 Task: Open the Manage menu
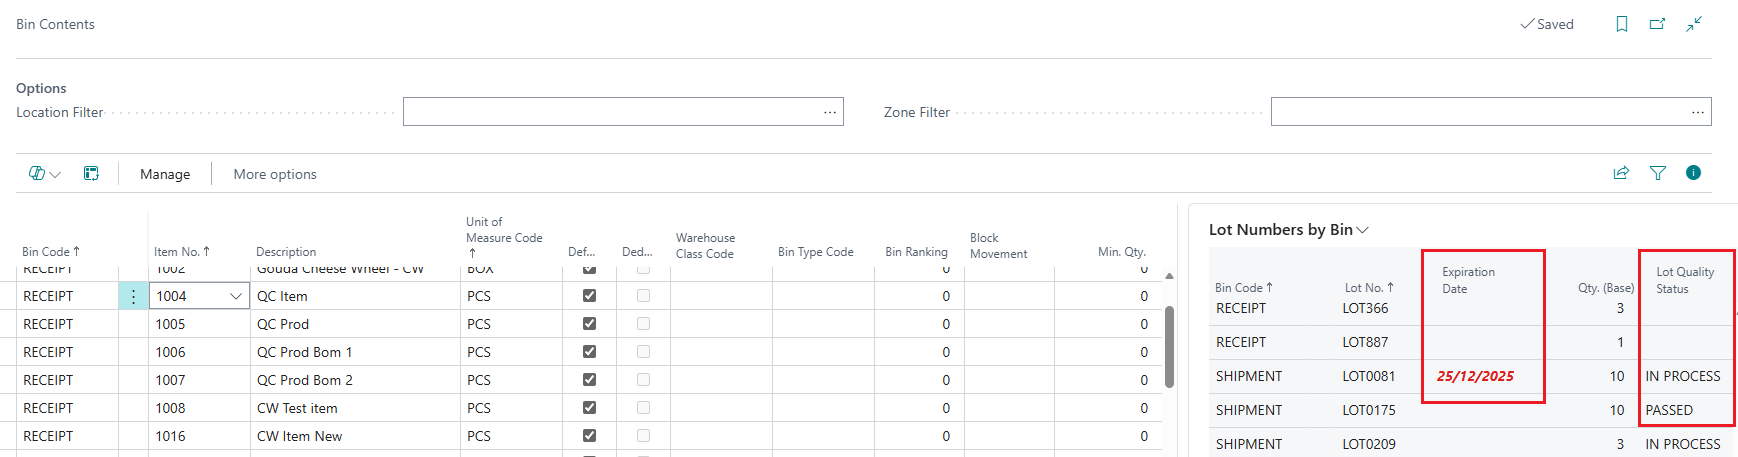pos(165,174)
